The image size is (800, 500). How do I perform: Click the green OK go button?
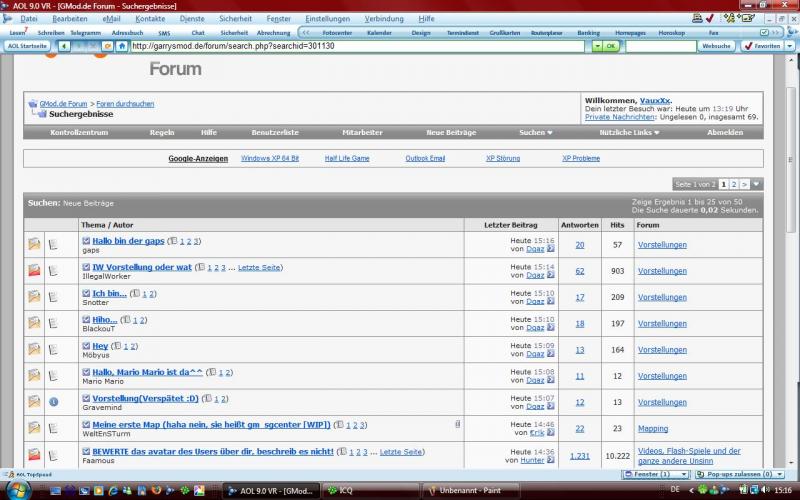click(x=605, y=46)
